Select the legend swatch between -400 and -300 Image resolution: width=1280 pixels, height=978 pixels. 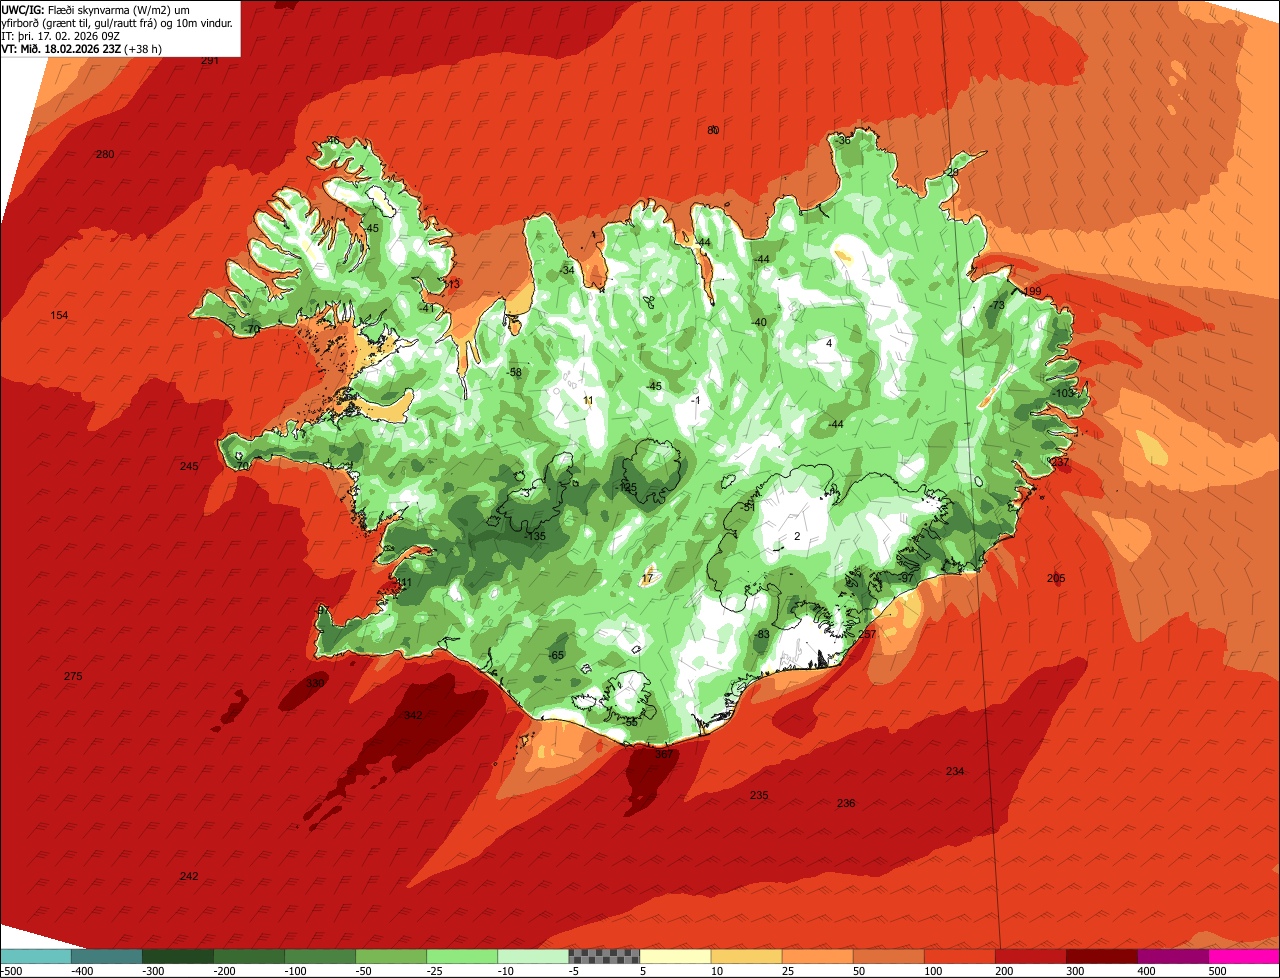(x=107, y=956)
